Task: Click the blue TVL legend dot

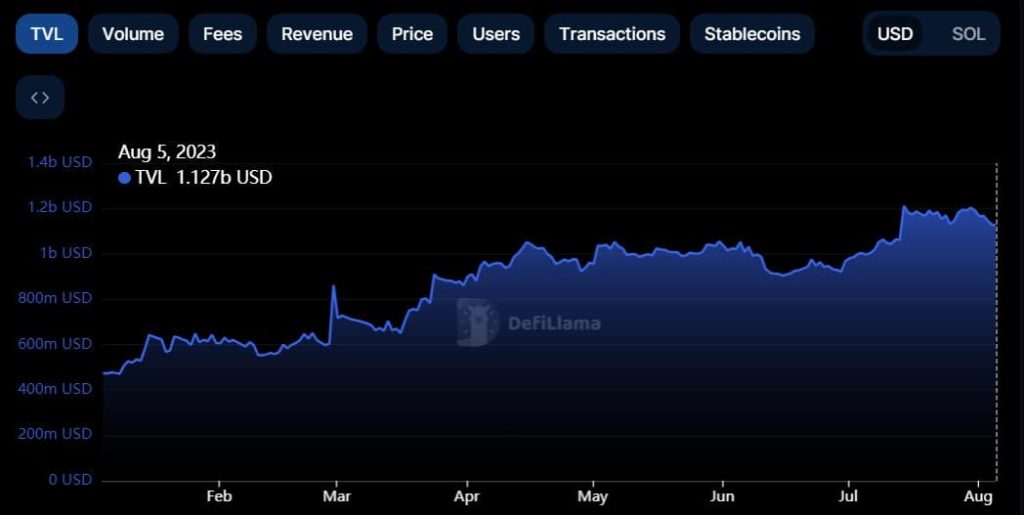Action: click(x=125, y=178)
